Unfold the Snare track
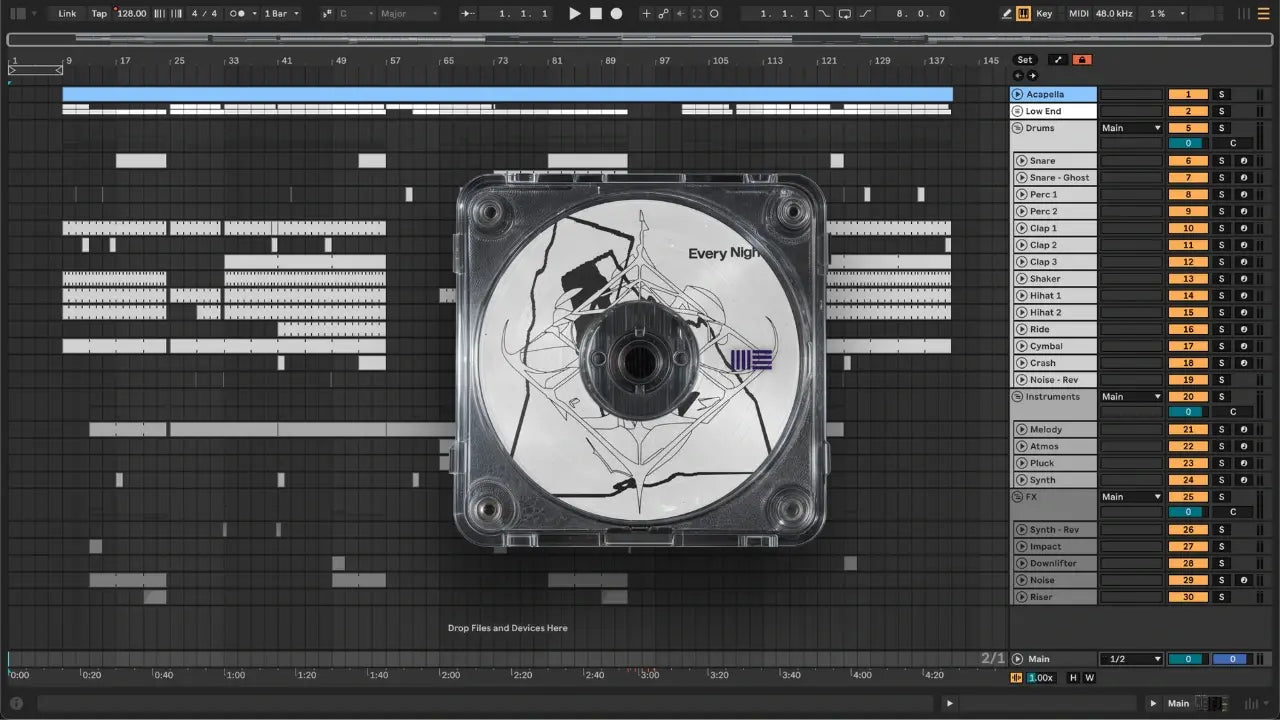This screenshot has width=1280, height=720. click(1021, 161)
